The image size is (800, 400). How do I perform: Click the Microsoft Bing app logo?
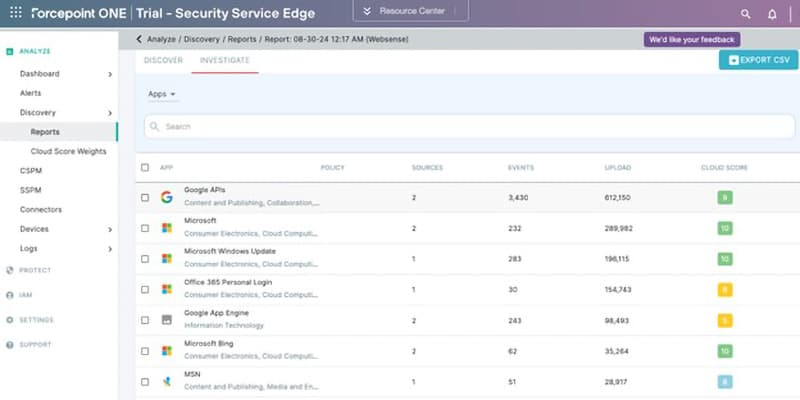(167, 351)
